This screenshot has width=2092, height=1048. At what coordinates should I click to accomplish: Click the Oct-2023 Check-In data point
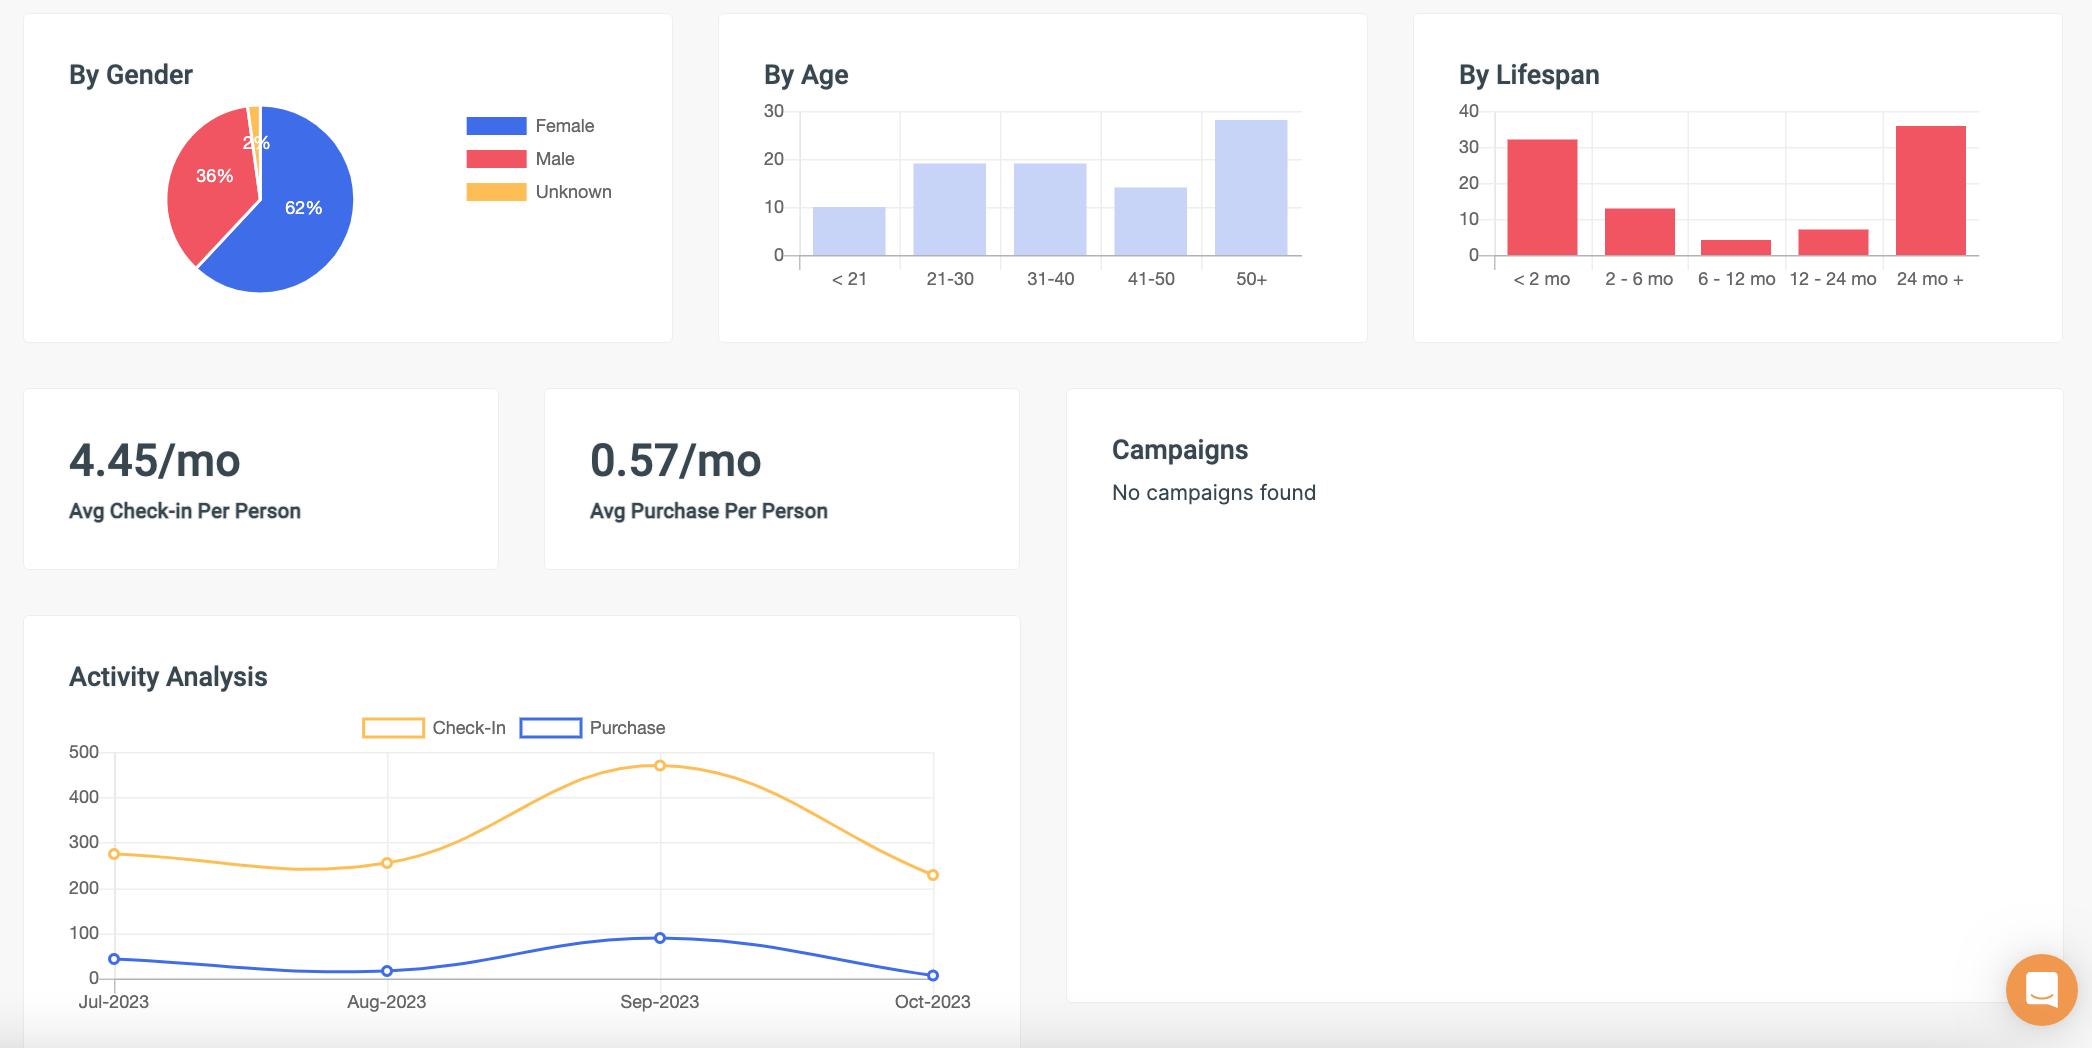pyautogui.click(x=933, y=875)
